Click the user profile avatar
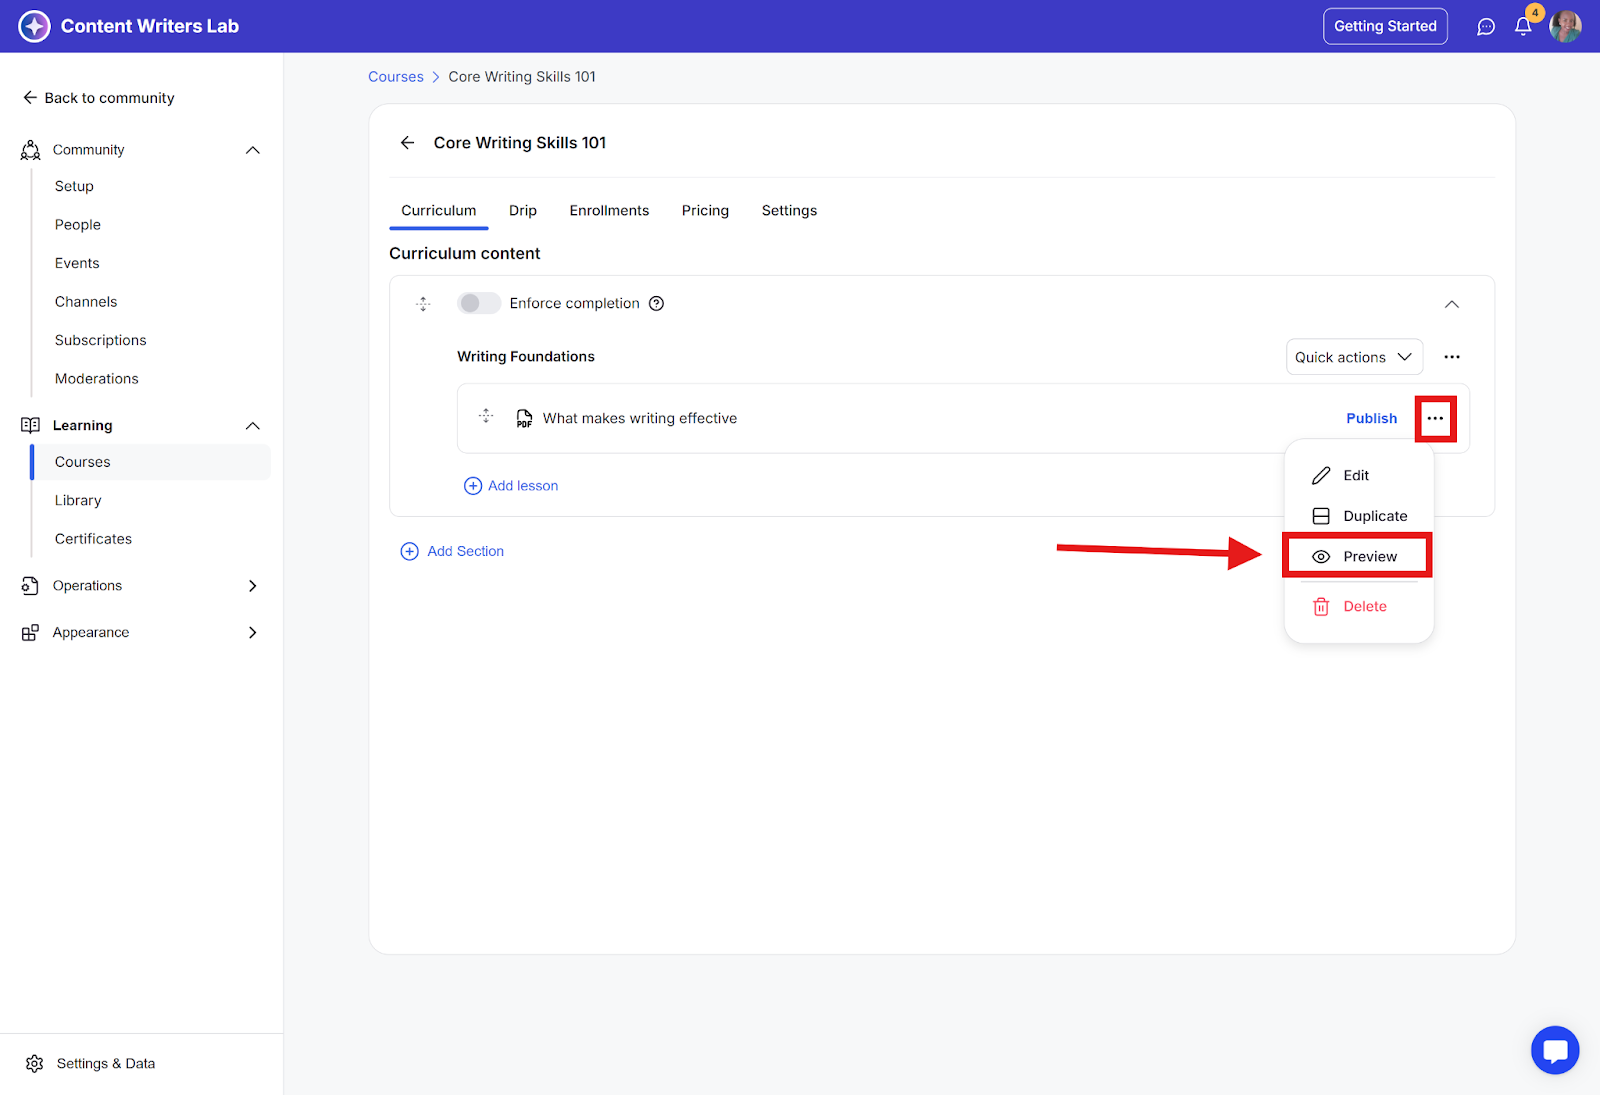Image resolution: width=1600 pixels, height=1095 pixels. 1565,27
